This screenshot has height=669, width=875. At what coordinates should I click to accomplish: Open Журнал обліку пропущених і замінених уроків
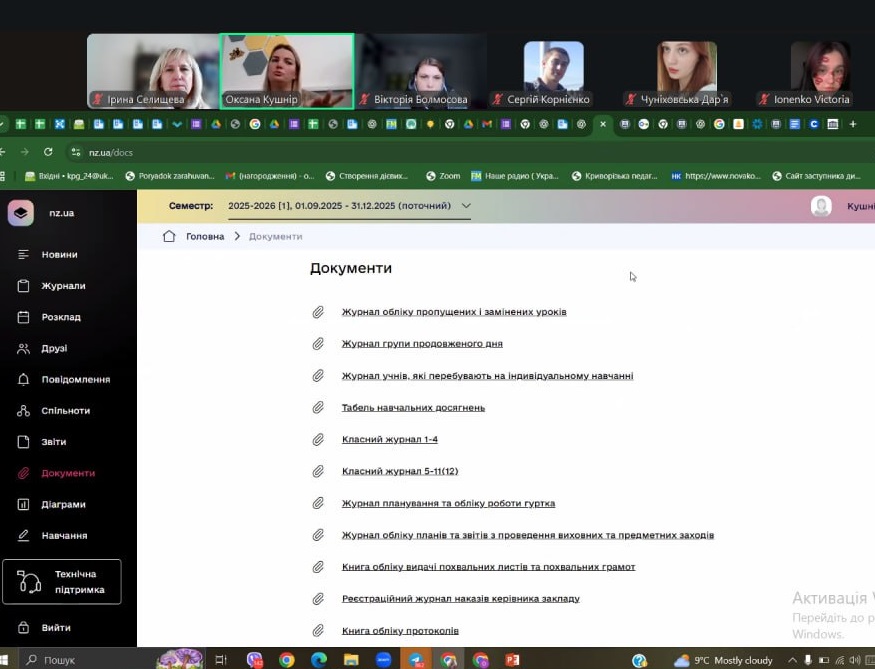point(454,312)
